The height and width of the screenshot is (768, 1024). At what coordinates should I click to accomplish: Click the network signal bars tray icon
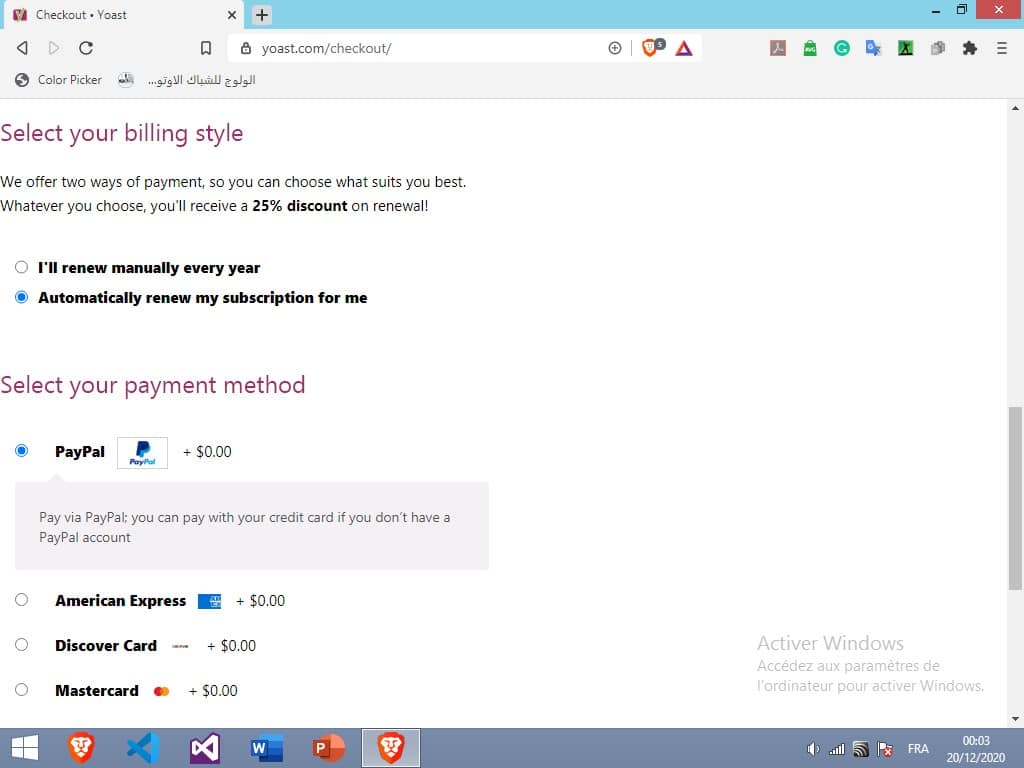tap(837, 749)
